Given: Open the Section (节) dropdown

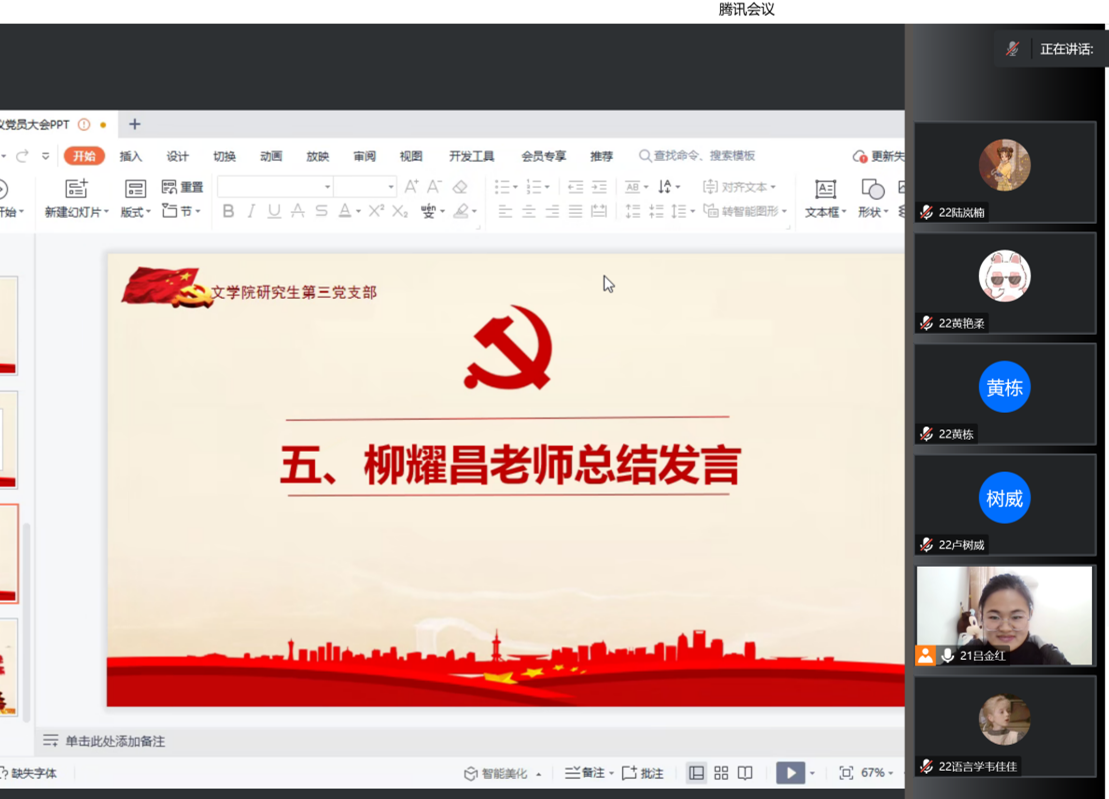Looking at the screenshot, I should point(181,211).
